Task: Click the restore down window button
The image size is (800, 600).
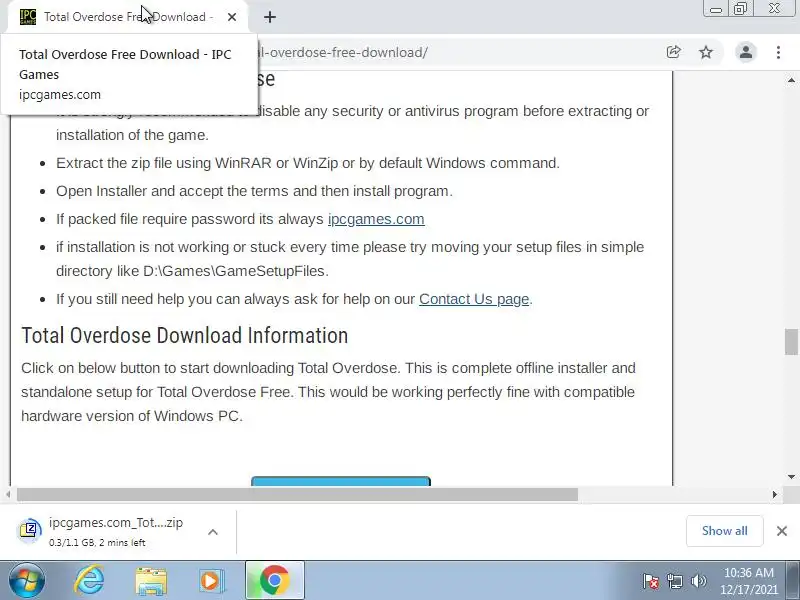Action: tap(740, 9)
